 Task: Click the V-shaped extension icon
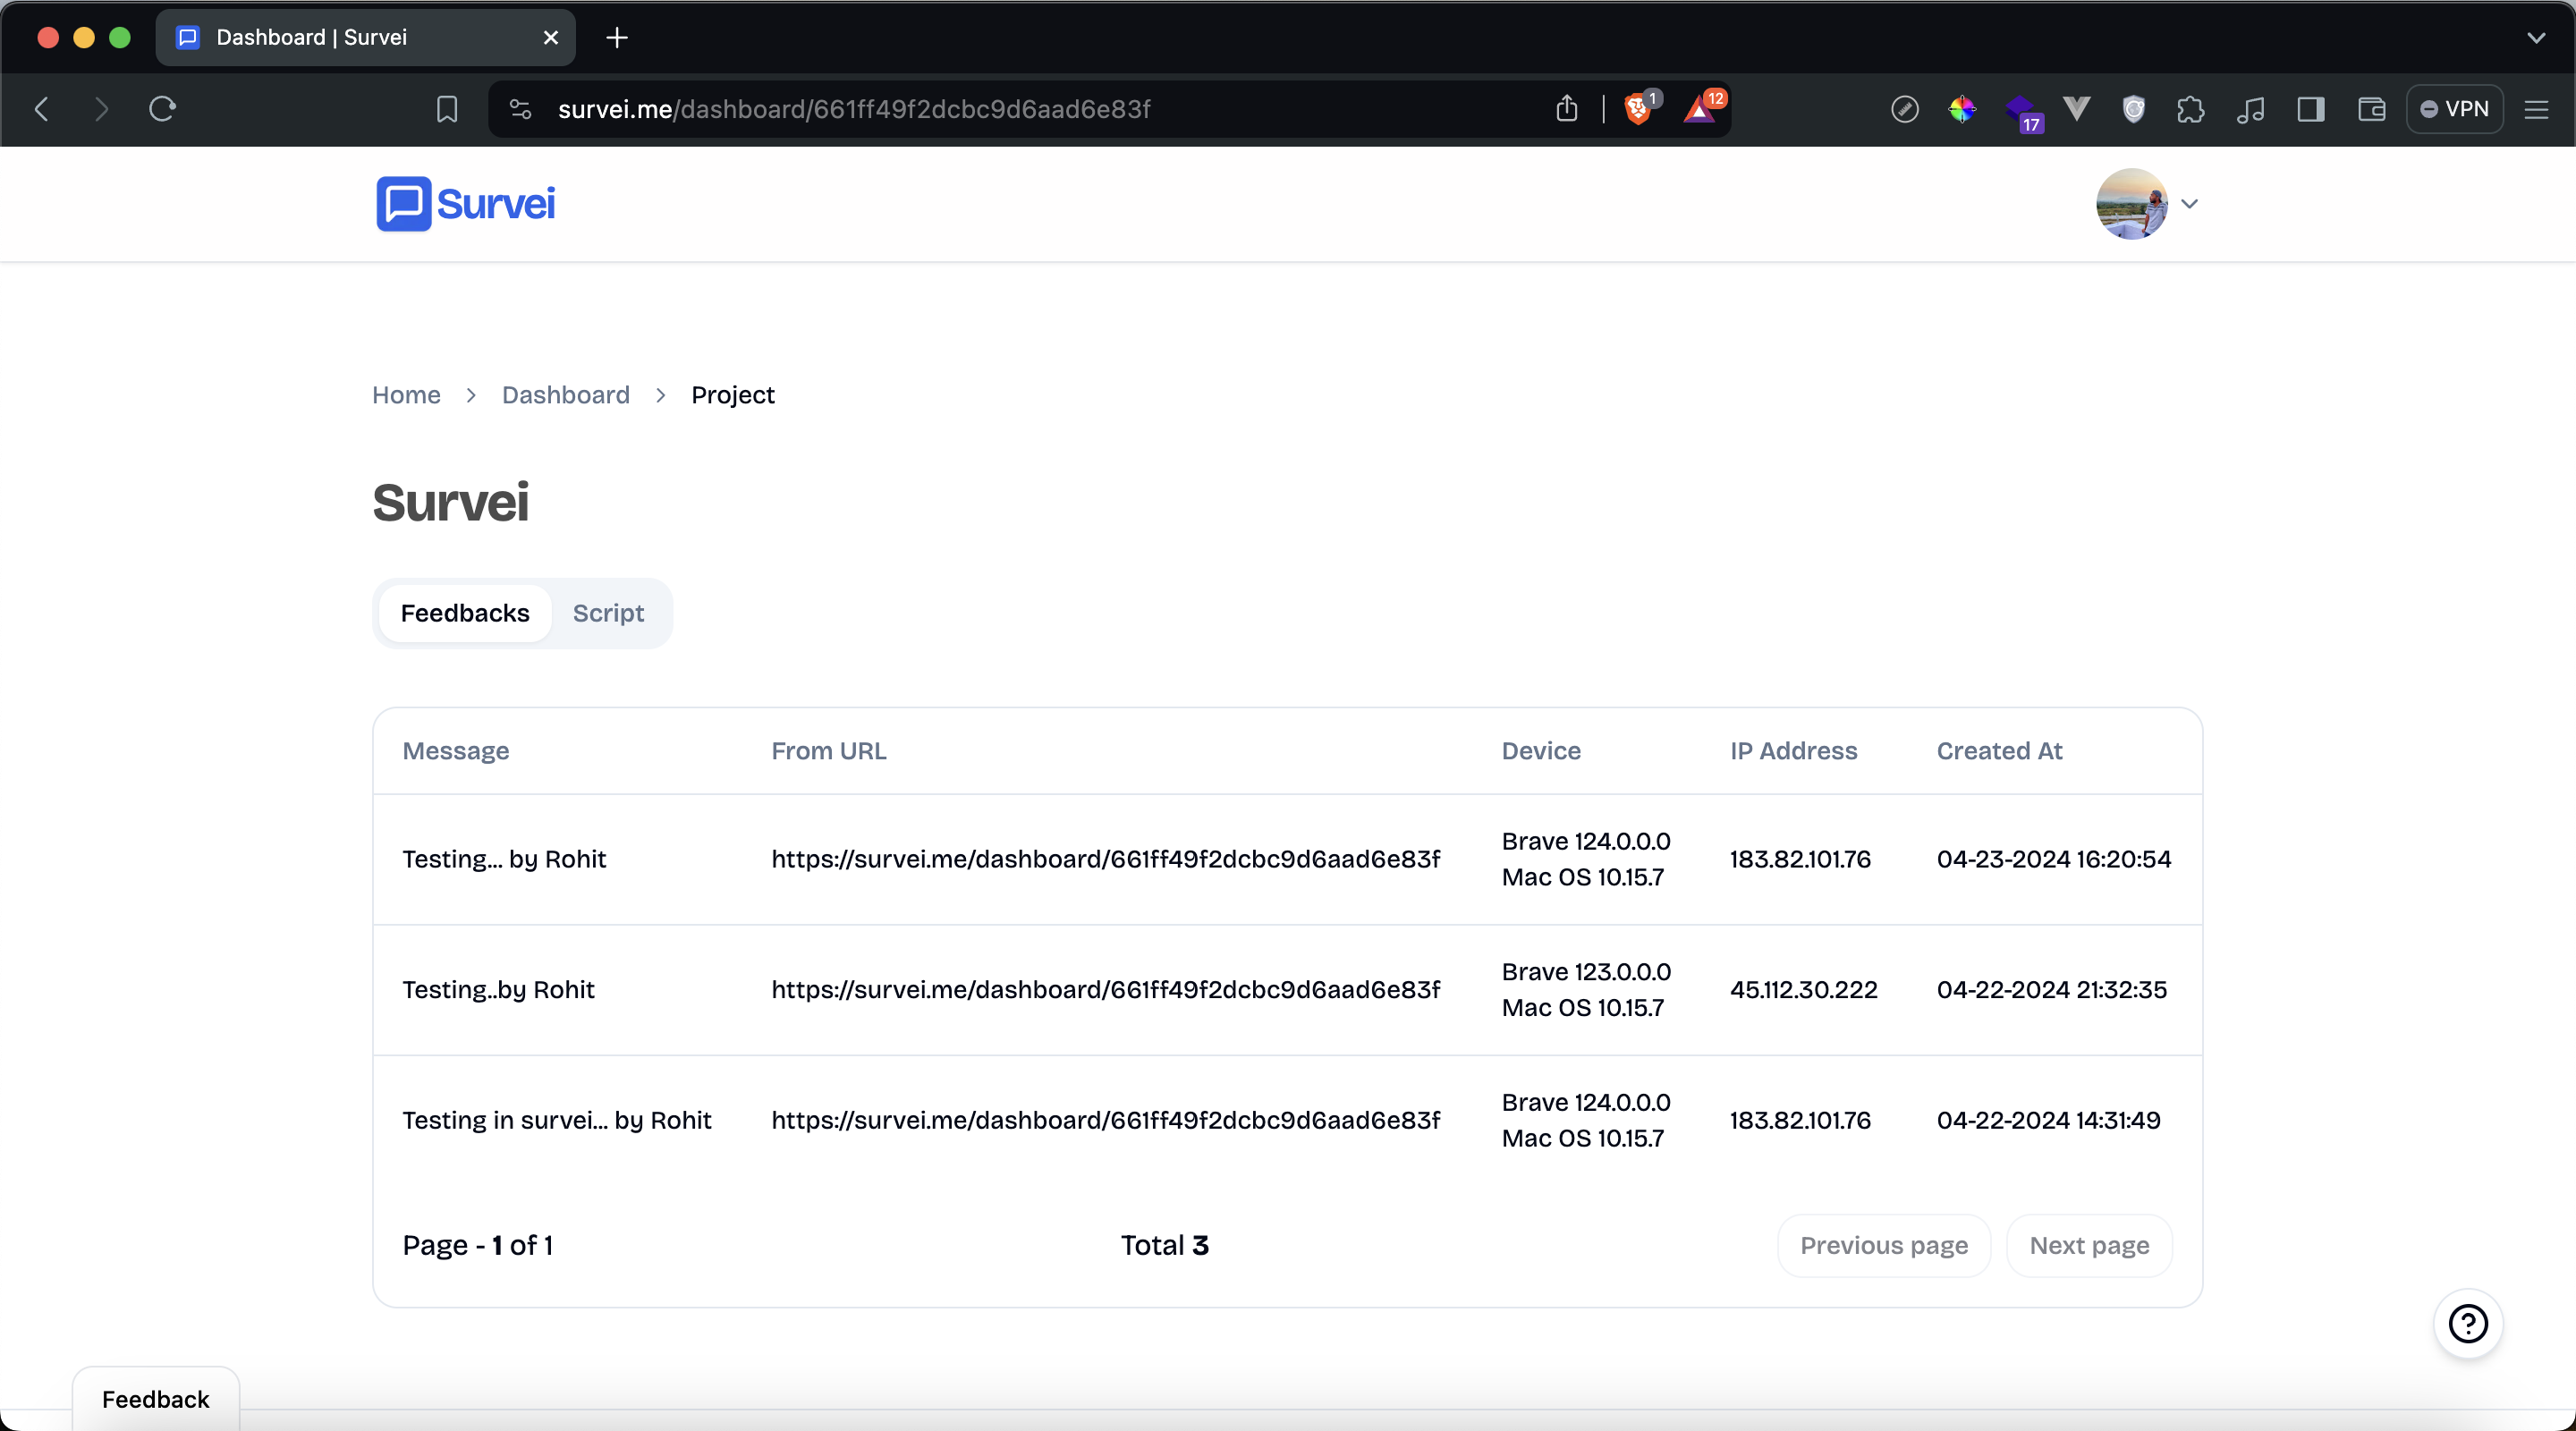2077,109
